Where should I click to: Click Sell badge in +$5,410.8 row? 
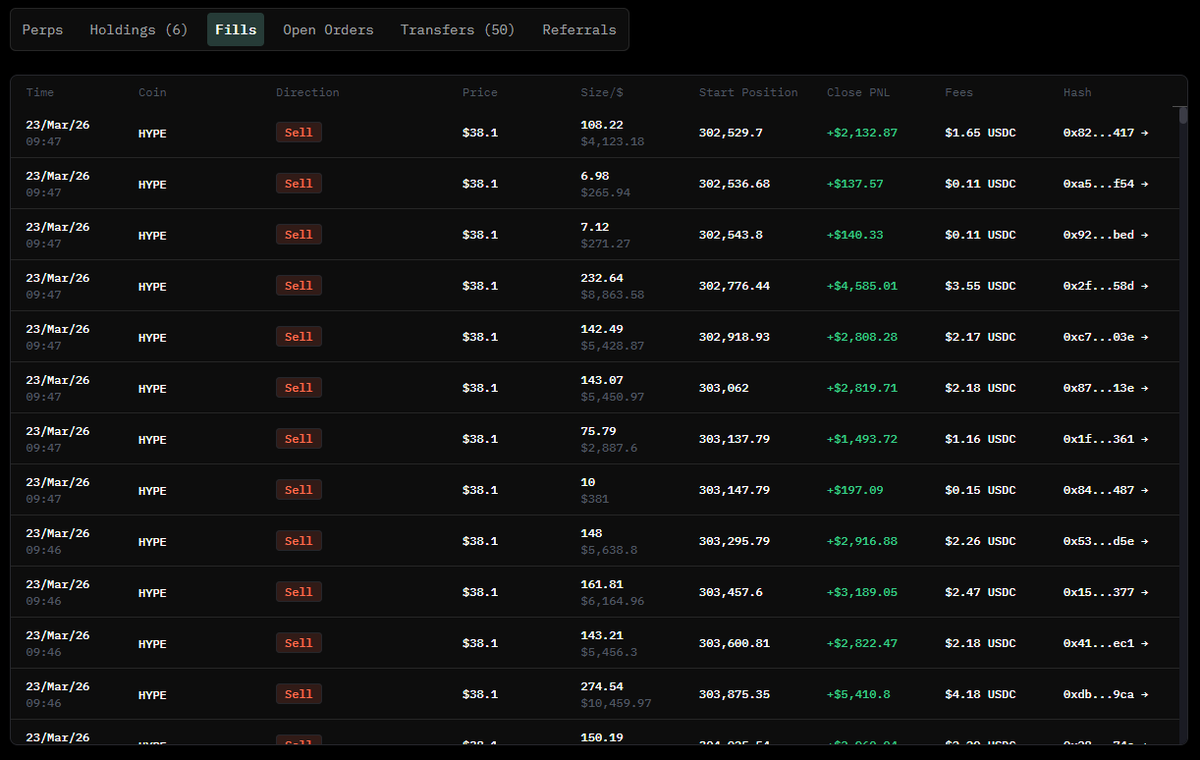299,693
